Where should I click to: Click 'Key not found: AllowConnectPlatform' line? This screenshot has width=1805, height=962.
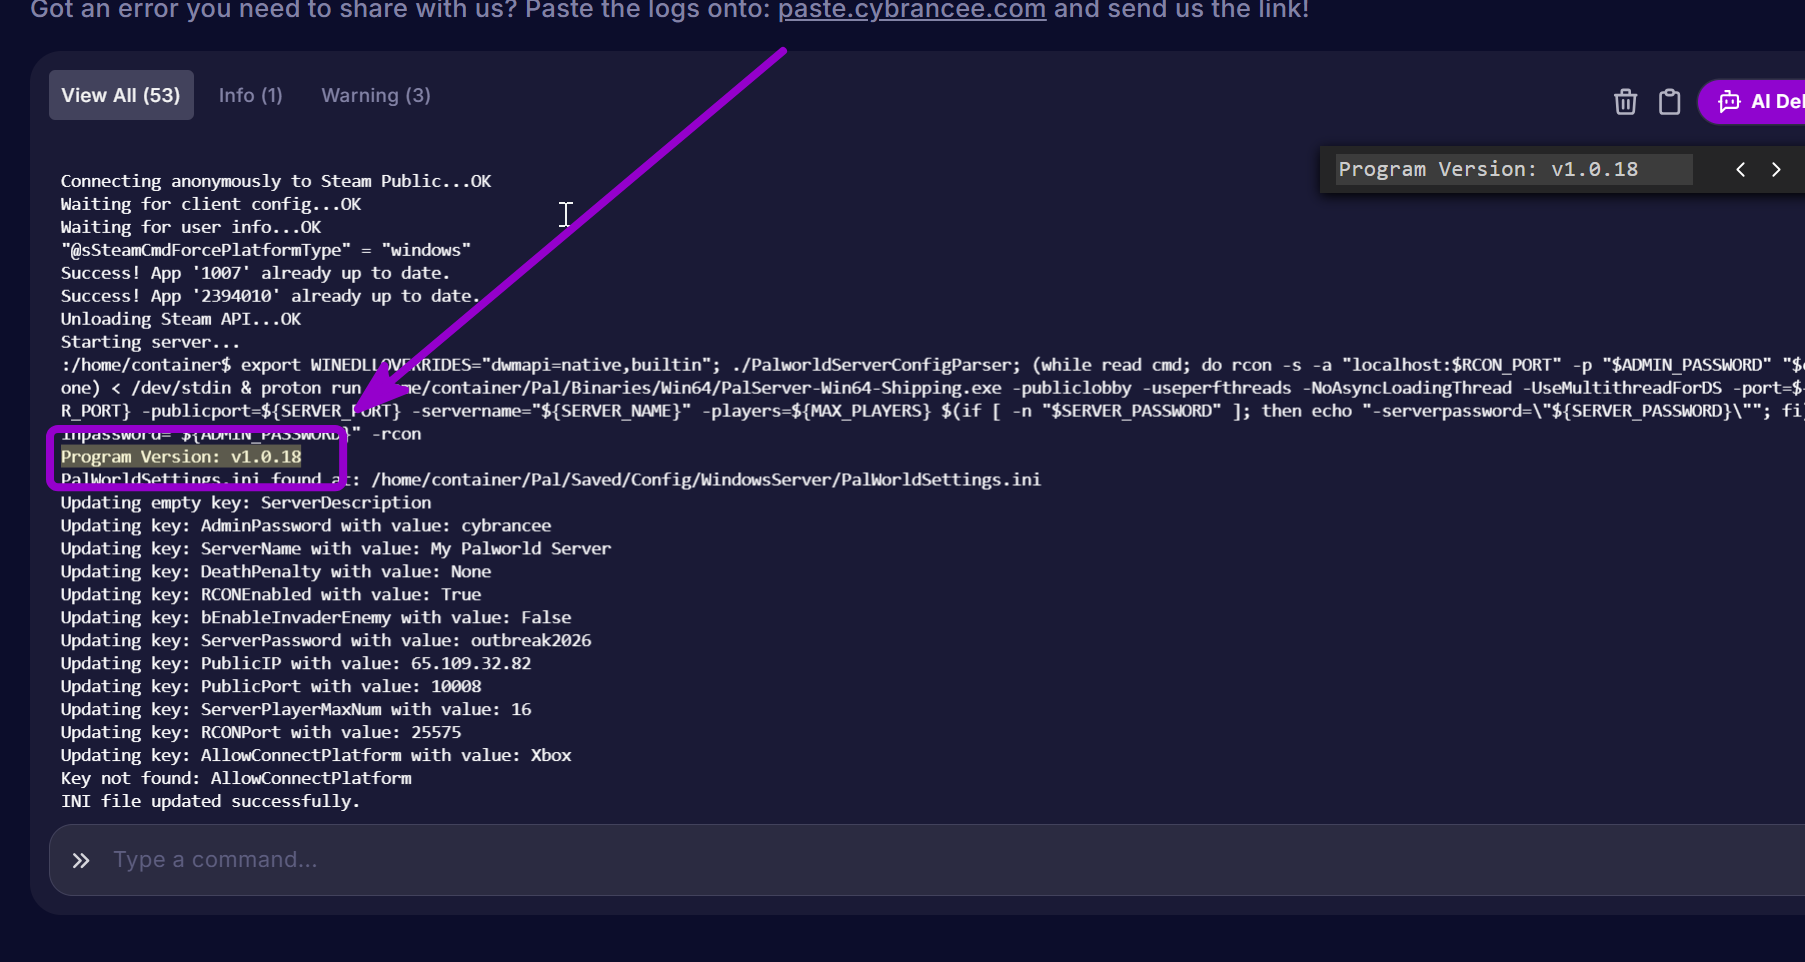(236, 779)
